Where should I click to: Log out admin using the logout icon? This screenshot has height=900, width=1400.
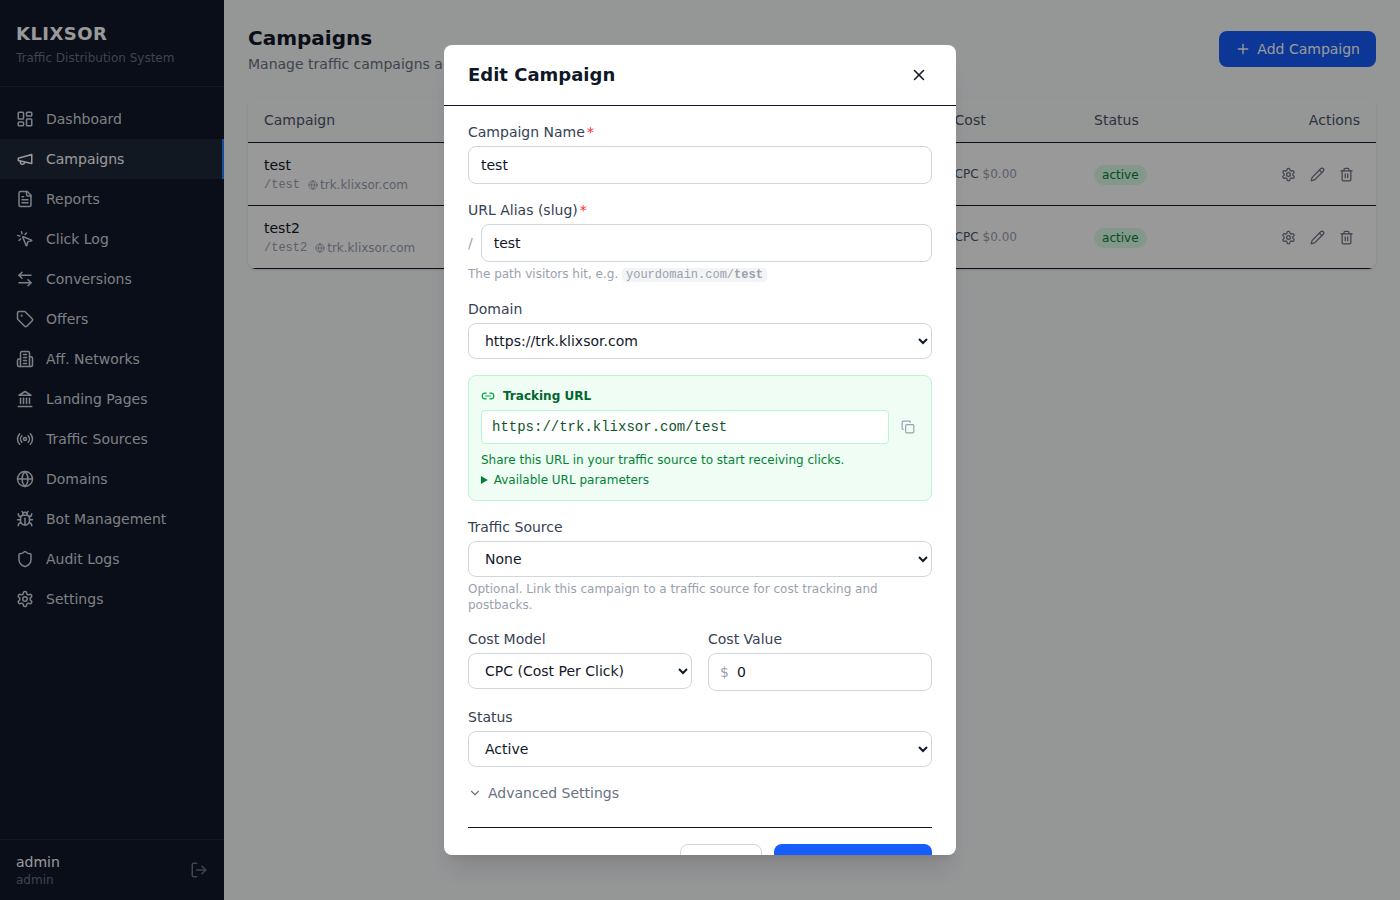click(x=198, y=869)
